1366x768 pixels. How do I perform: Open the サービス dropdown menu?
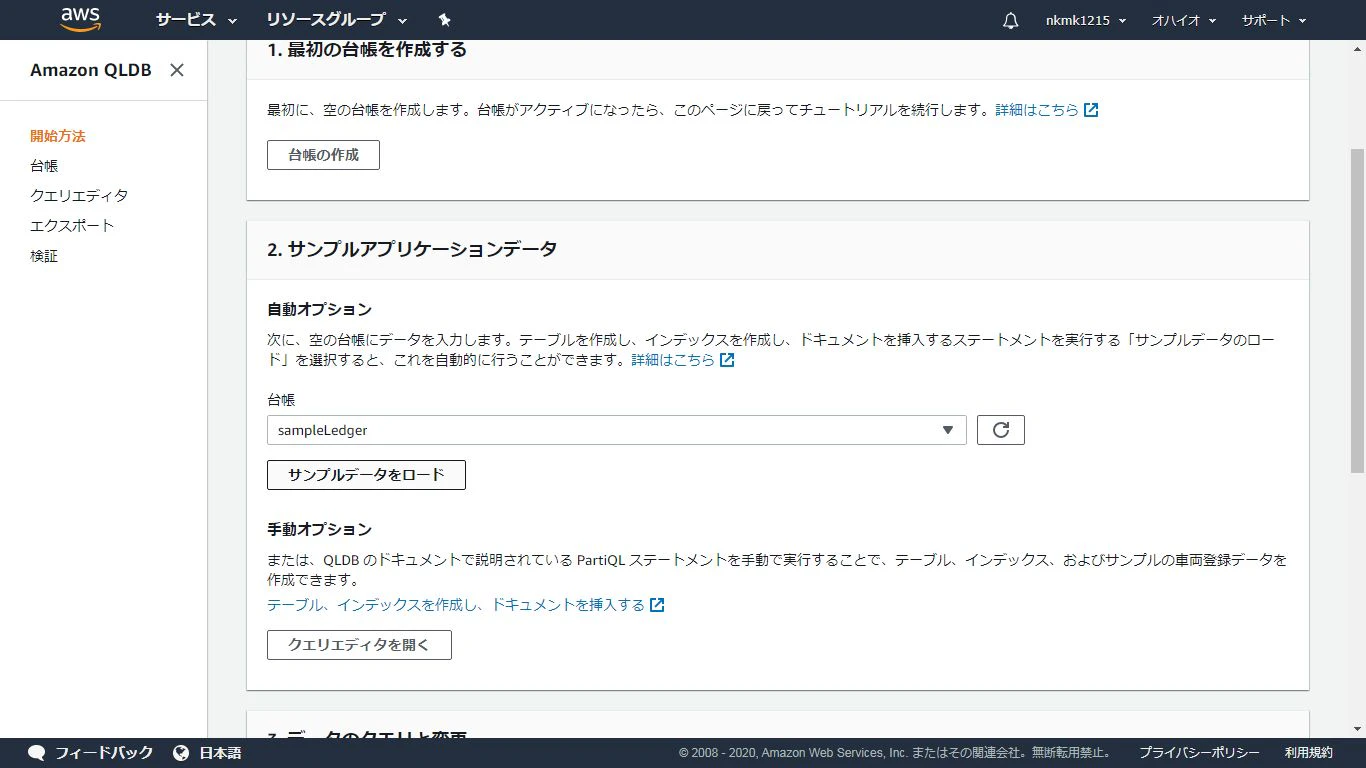(196, 20)
